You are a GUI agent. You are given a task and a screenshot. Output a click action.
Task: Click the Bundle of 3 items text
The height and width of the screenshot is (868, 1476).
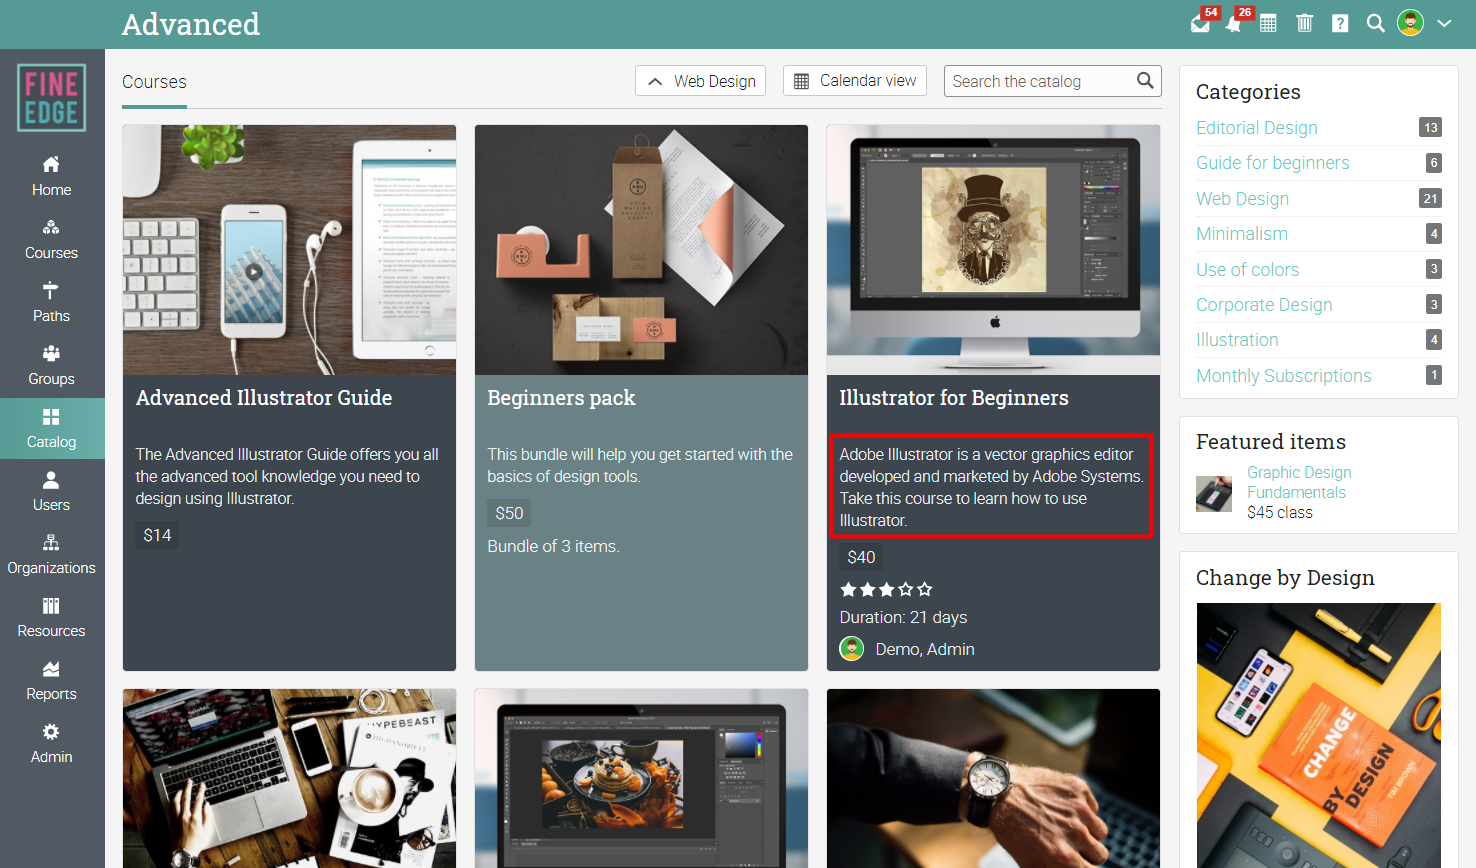click(553, 546)
